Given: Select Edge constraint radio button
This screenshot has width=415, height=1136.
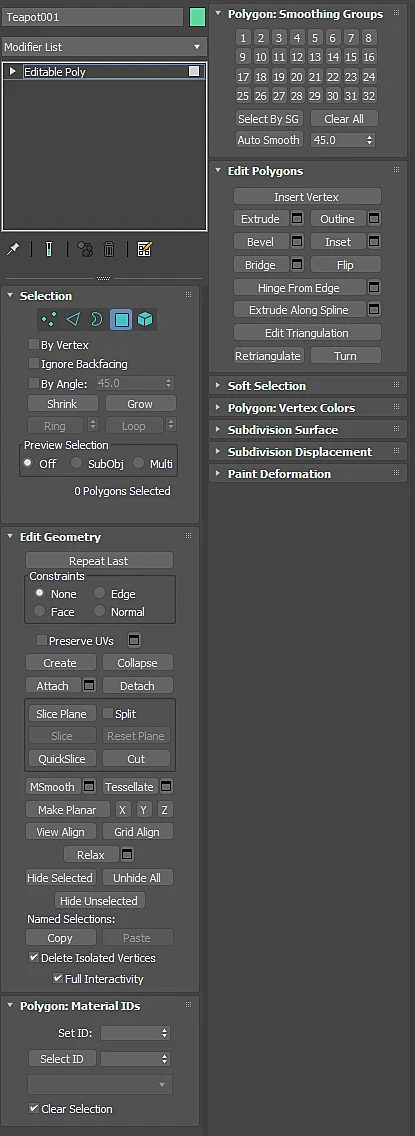Looking at the screenshot, I should [x=100, y=593].
